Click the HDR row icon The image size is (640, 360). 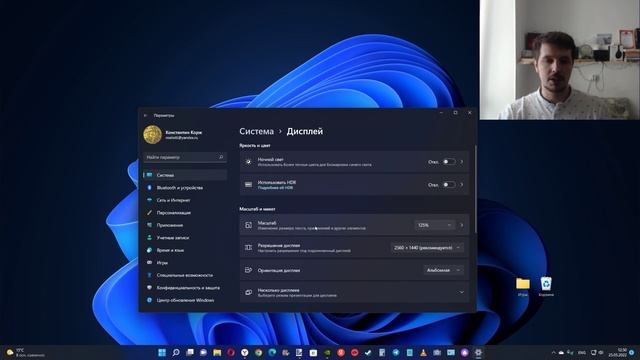(x=248, y=185)
